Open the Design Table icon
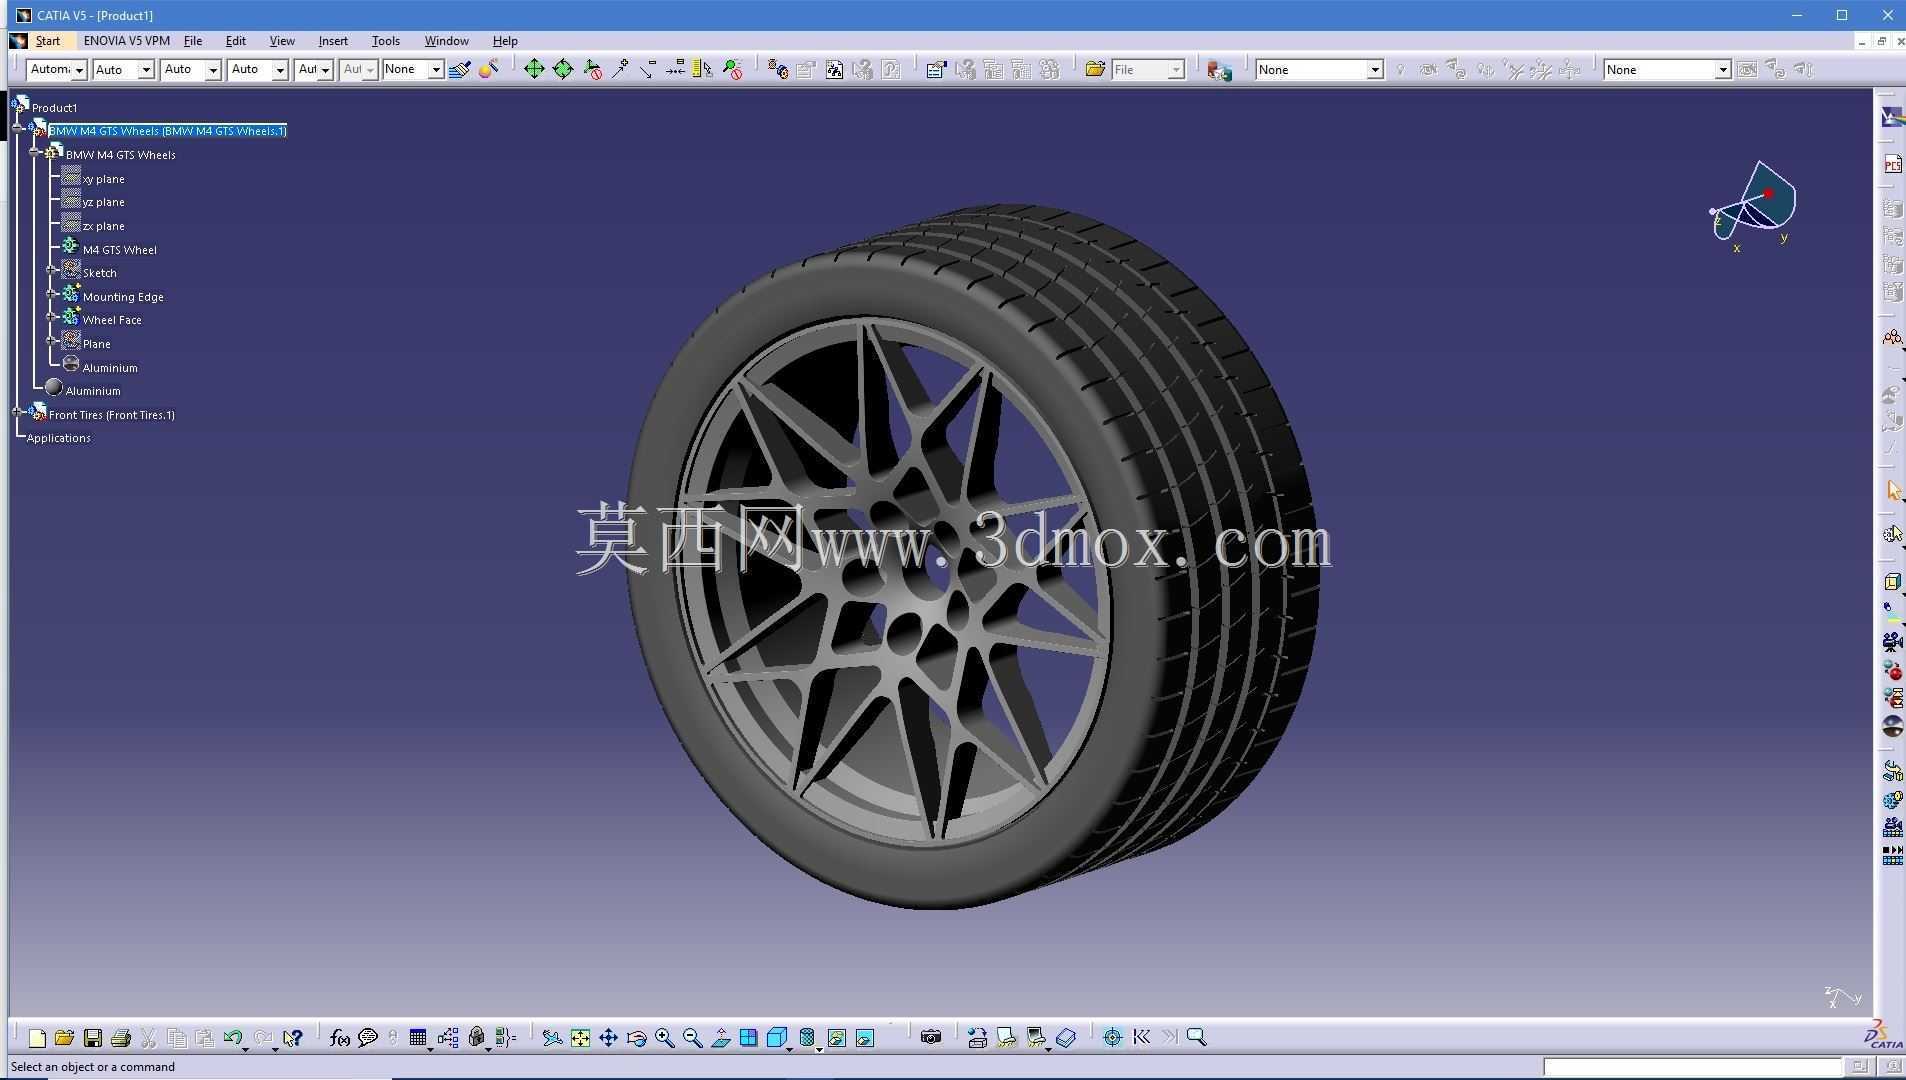Image resolution: width=1906 pixels, height=1080 pixels. [418, 1038]
